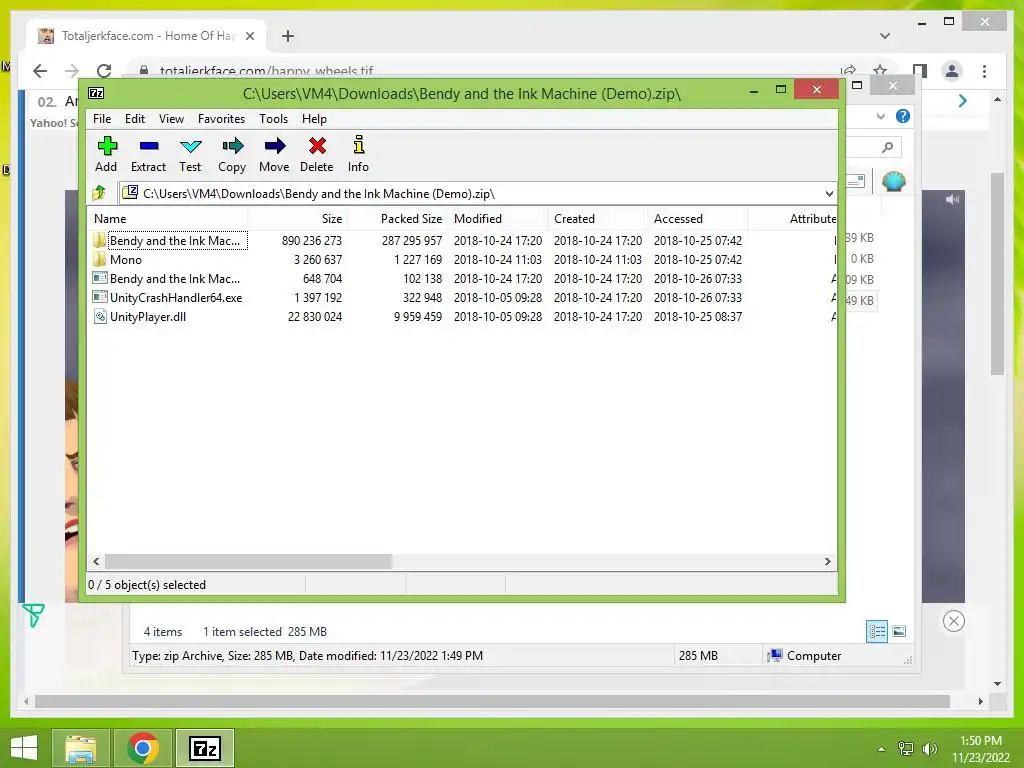Open volume control in system tray

coord(929,749)
